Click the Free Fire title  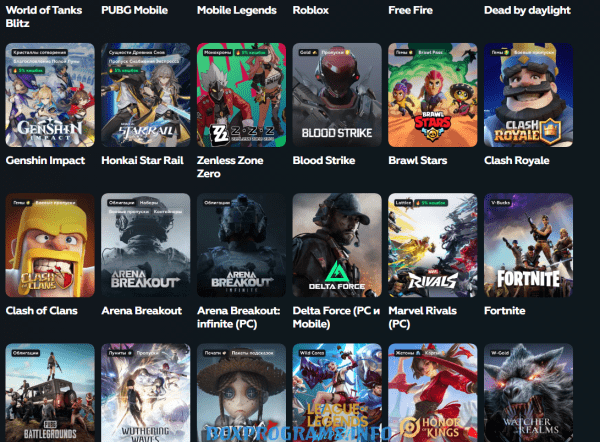[x=410, y=10]
